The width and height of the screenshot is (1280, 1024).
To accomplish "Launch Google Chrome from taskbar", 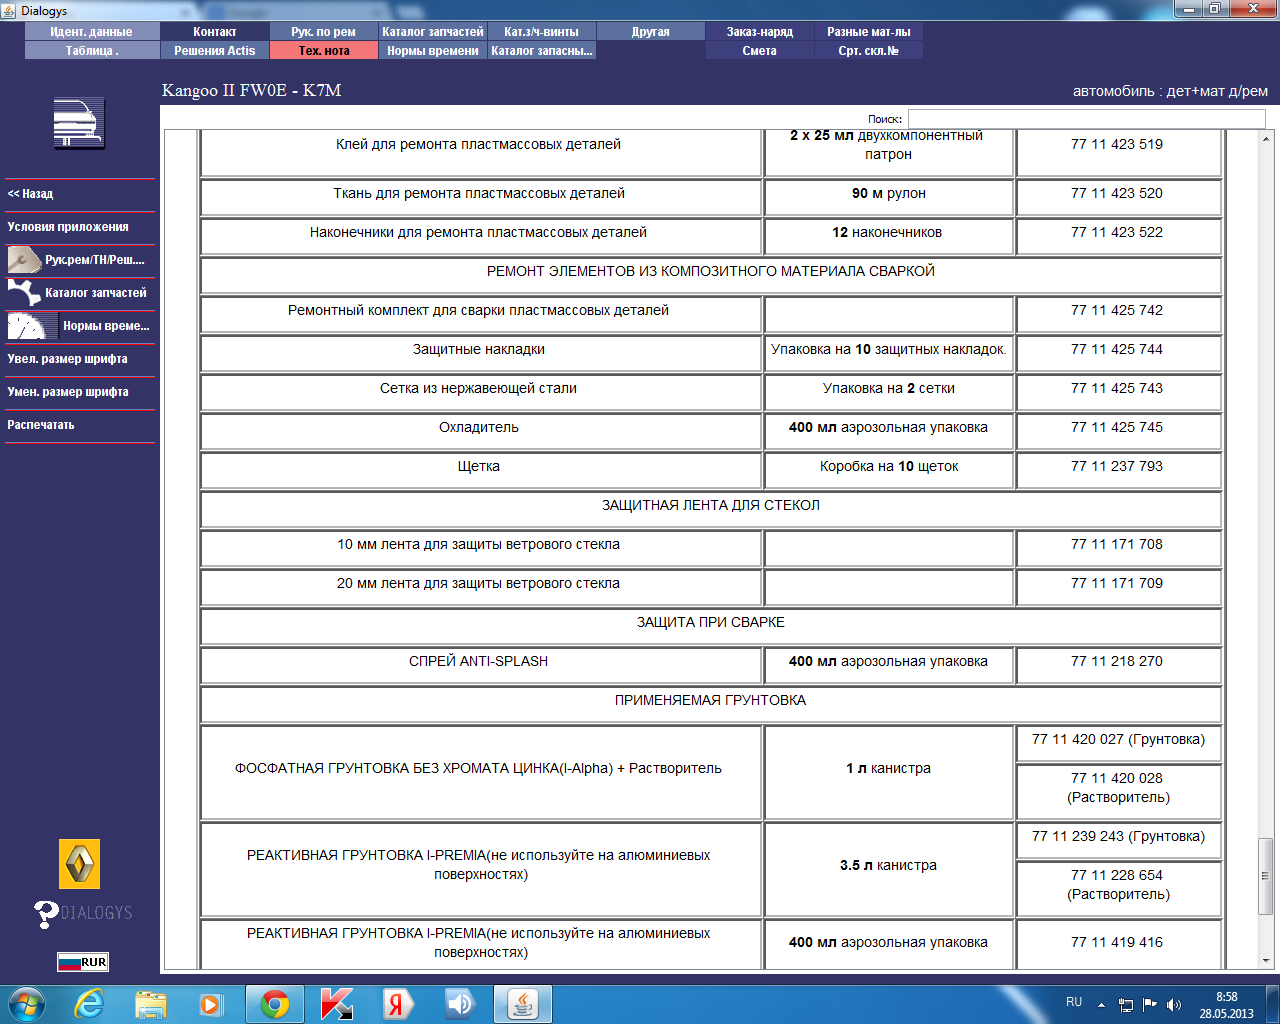I will [x=275, y=1004].
